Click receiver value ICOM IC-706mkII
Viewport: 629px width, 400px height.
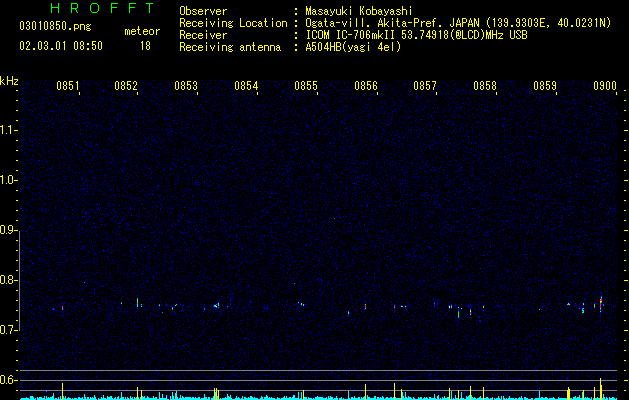350,35
